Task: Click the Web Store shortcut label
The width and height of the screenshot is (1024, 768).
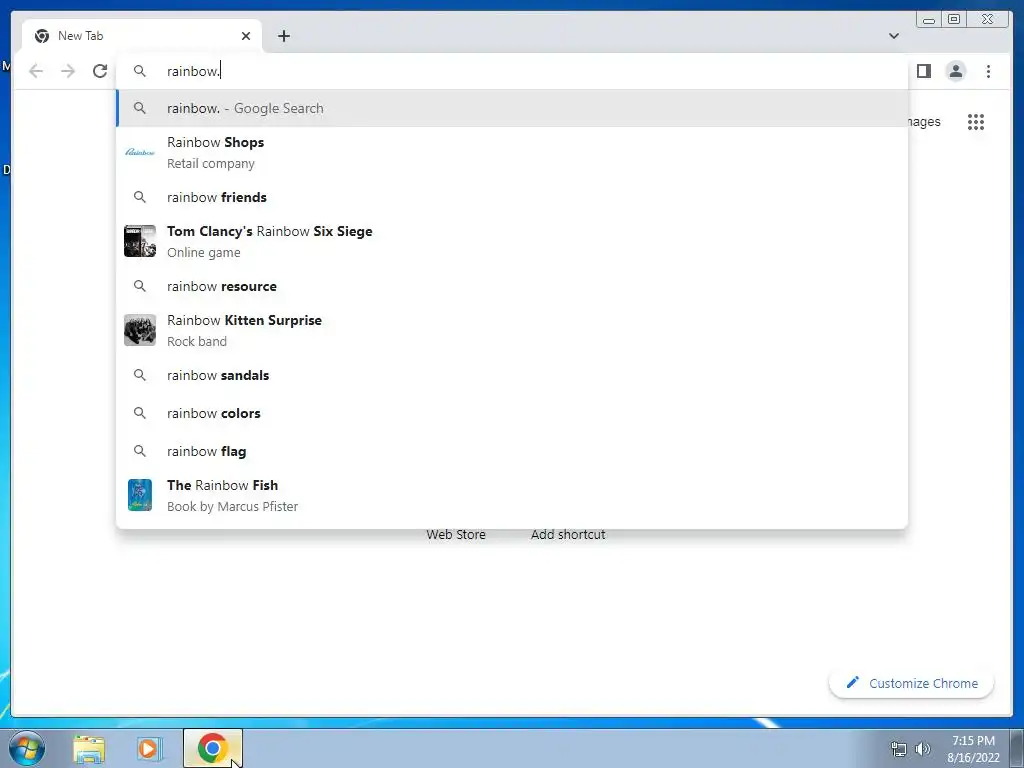Action: pyautogui.click(x=456, y=535)
